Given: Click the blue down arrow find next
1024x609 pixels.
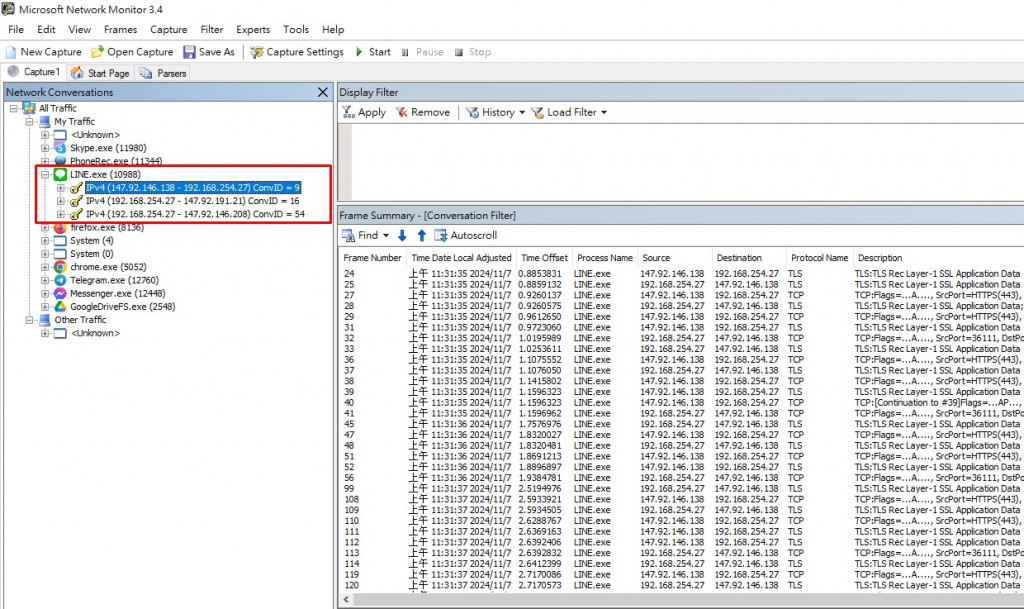Looking at the screenshot, I should [x=402, y=236].
